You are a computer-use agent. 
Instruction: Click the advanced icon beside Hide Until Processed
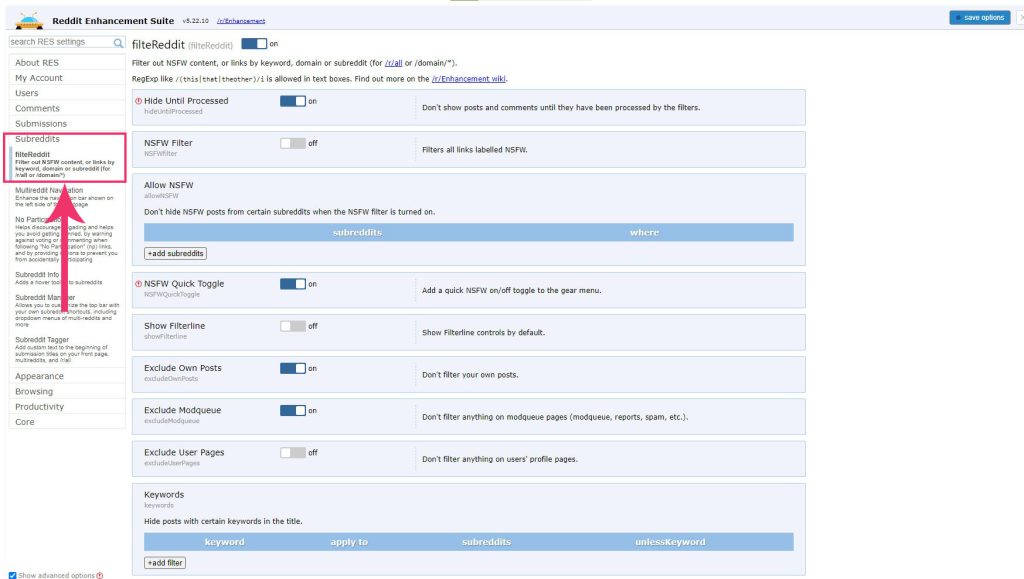coord(138,101)
